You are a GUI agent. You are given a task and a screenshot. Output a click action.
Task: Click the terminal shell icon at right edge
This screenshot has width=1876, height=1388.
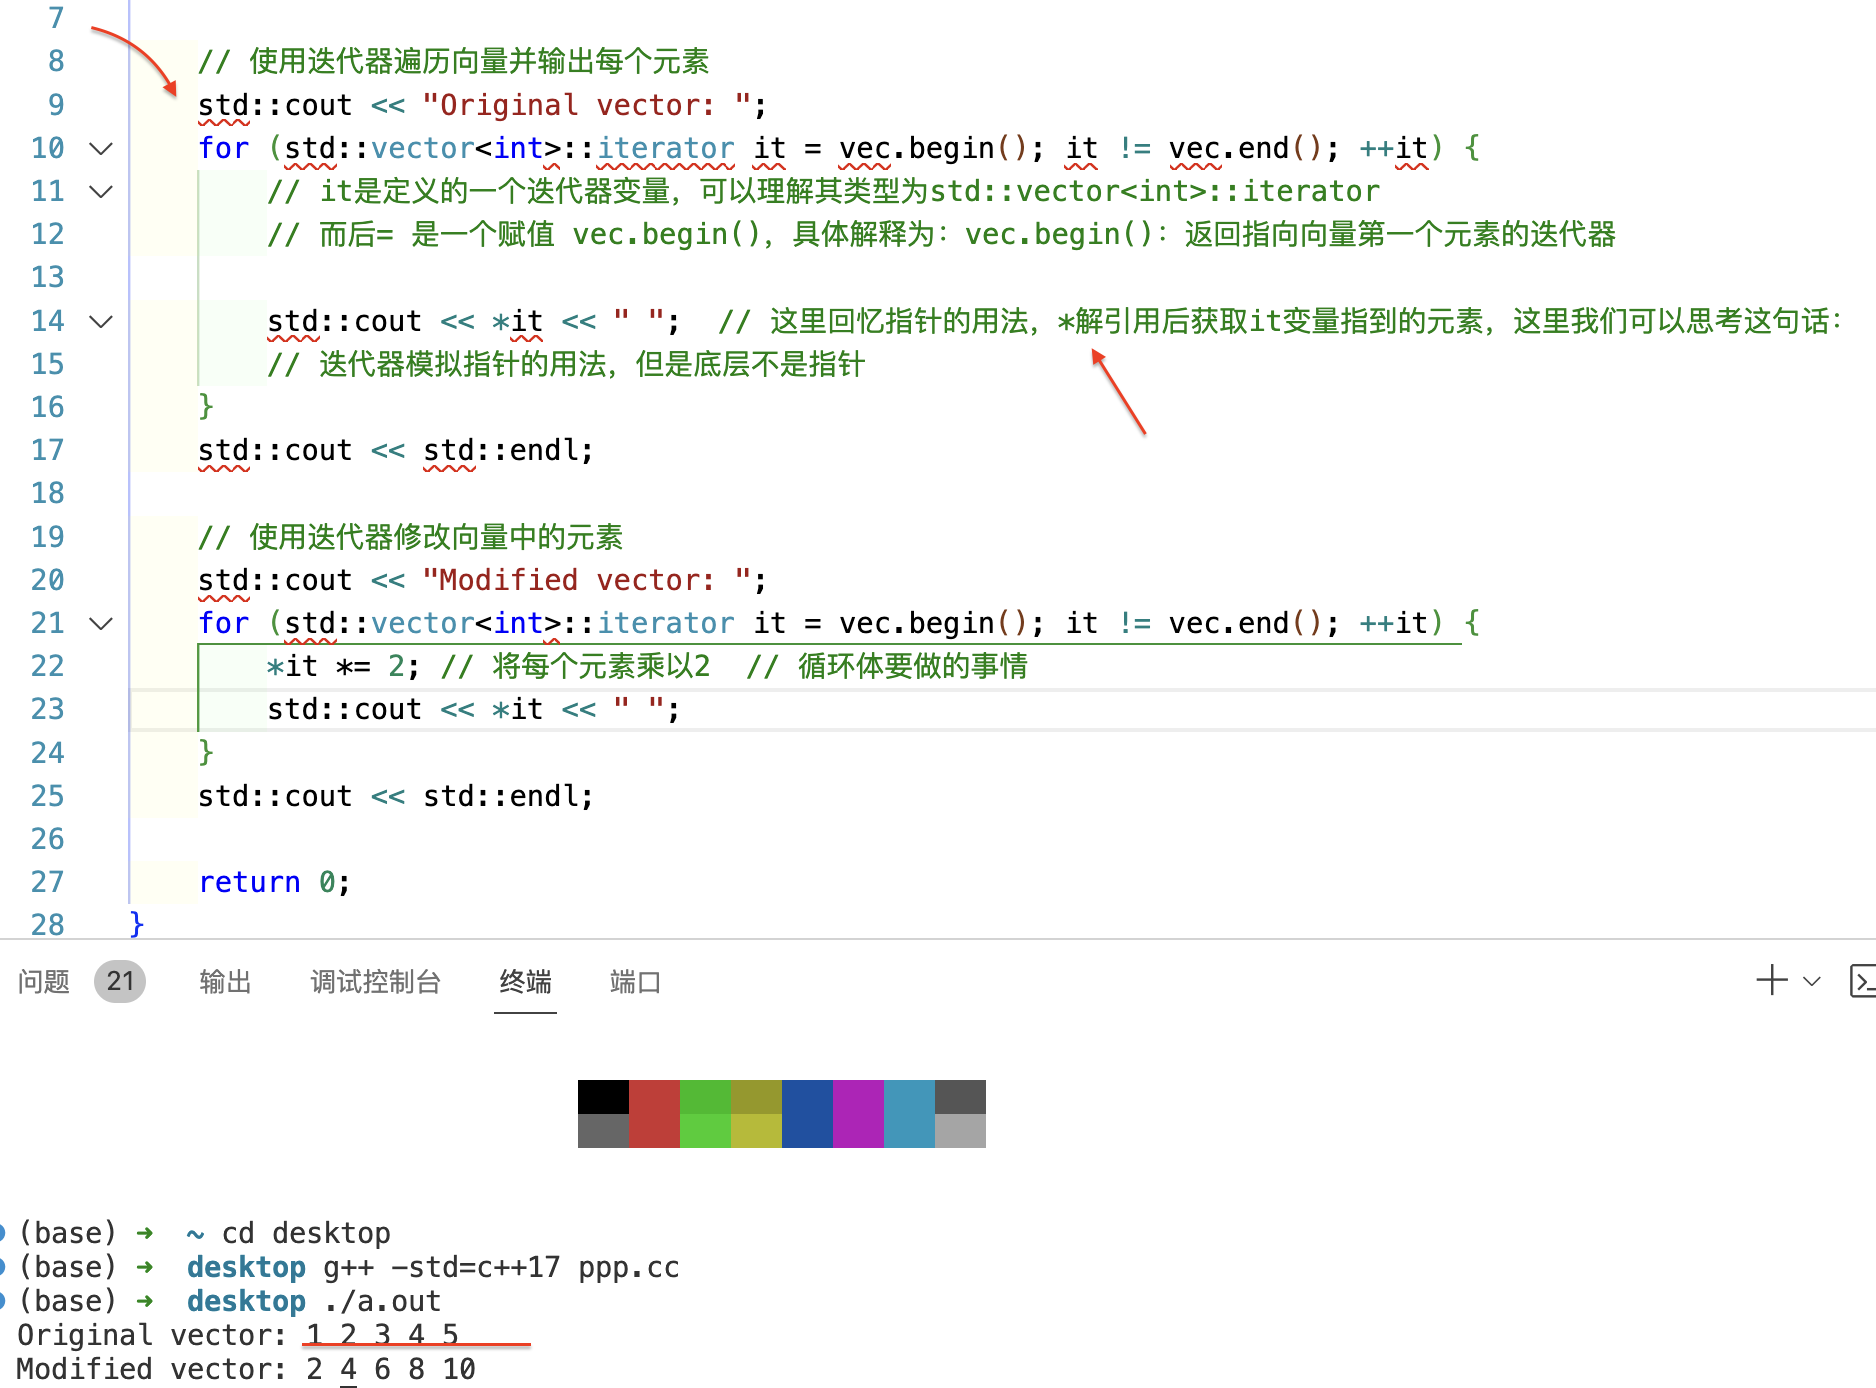click(1863, 981)
